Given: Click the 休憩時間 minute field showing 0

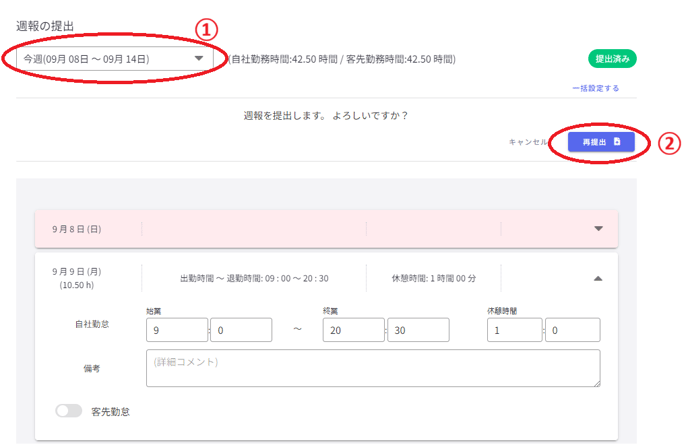Looking at the screenshot, I should [x=572, y=330].
